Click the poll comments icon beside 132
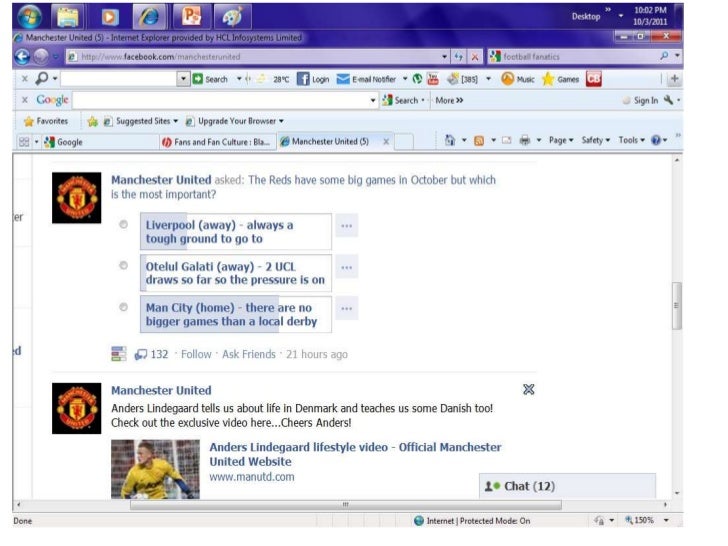 pos(141,355)
